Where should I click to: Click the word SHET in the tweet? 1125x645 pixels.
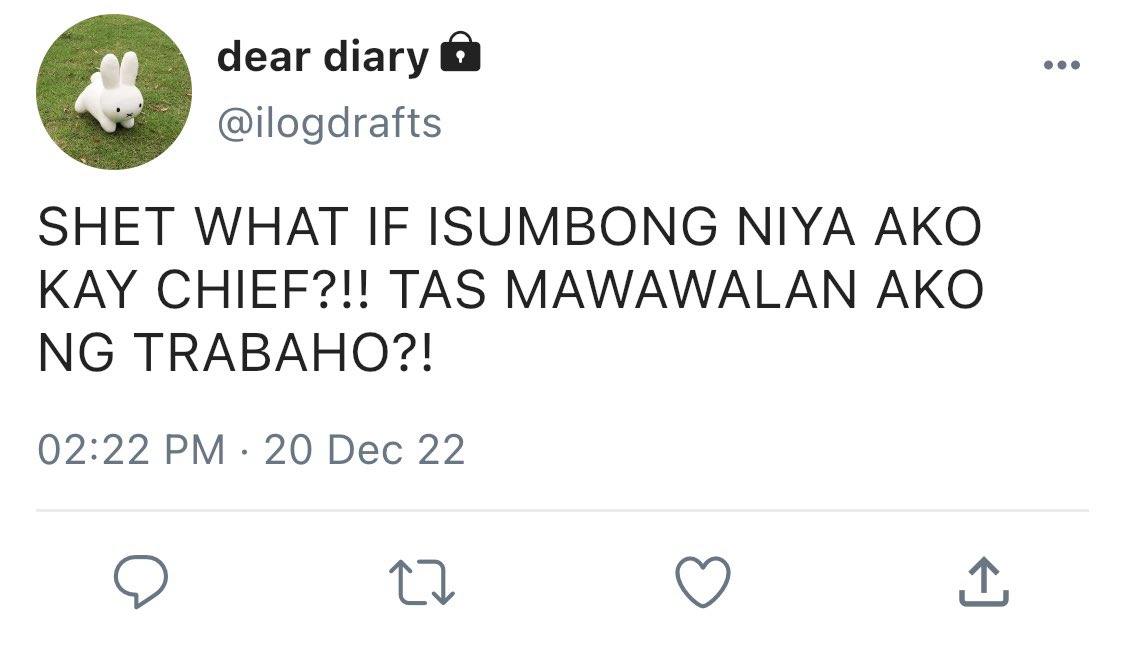coord(106,227)
